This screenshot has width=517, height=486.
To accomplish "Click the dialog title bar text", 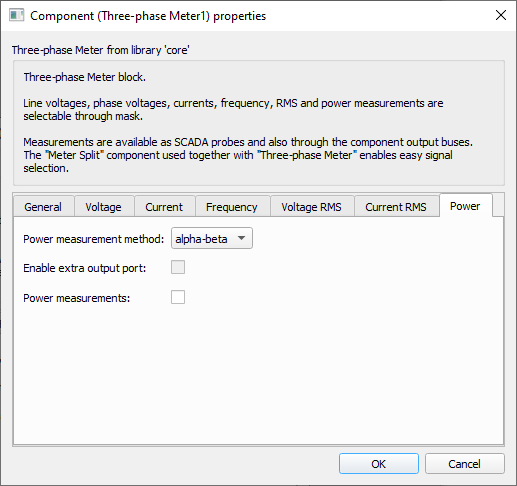I will 148,16.
